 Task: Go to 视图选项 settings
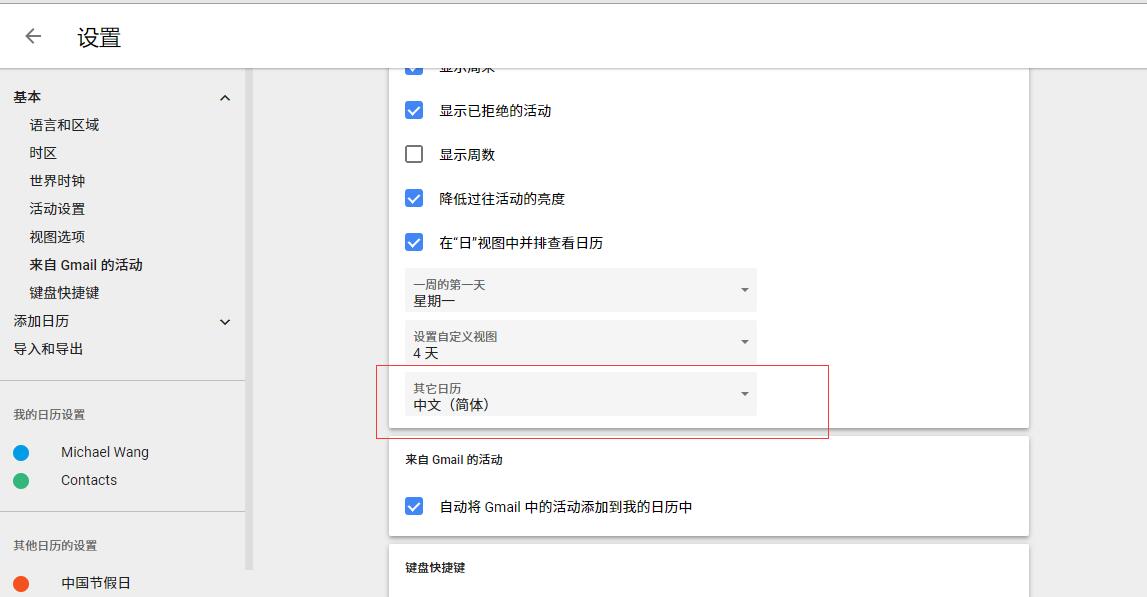(x=57, y=236)
